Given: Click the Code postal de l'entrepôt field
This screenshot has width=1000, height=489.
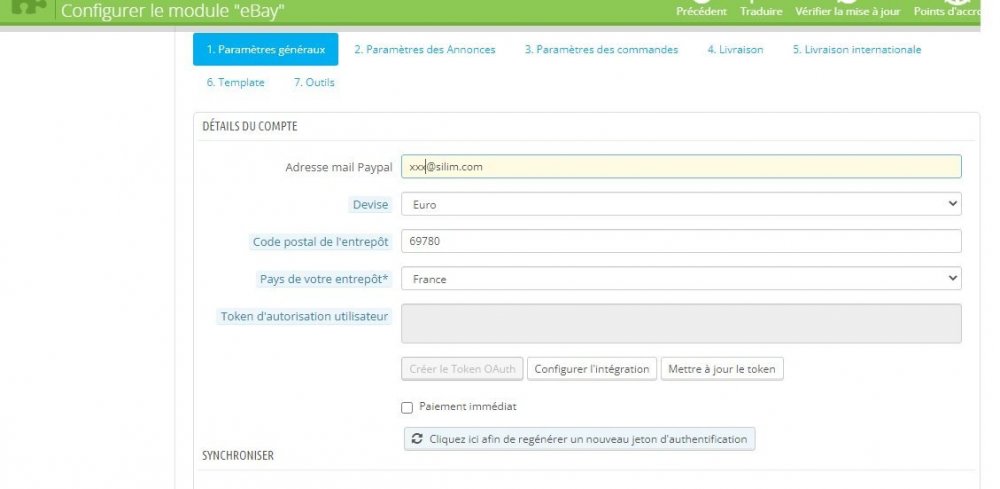Looking at the screenshot, I should pyautogui.click(x=681, y=241).
